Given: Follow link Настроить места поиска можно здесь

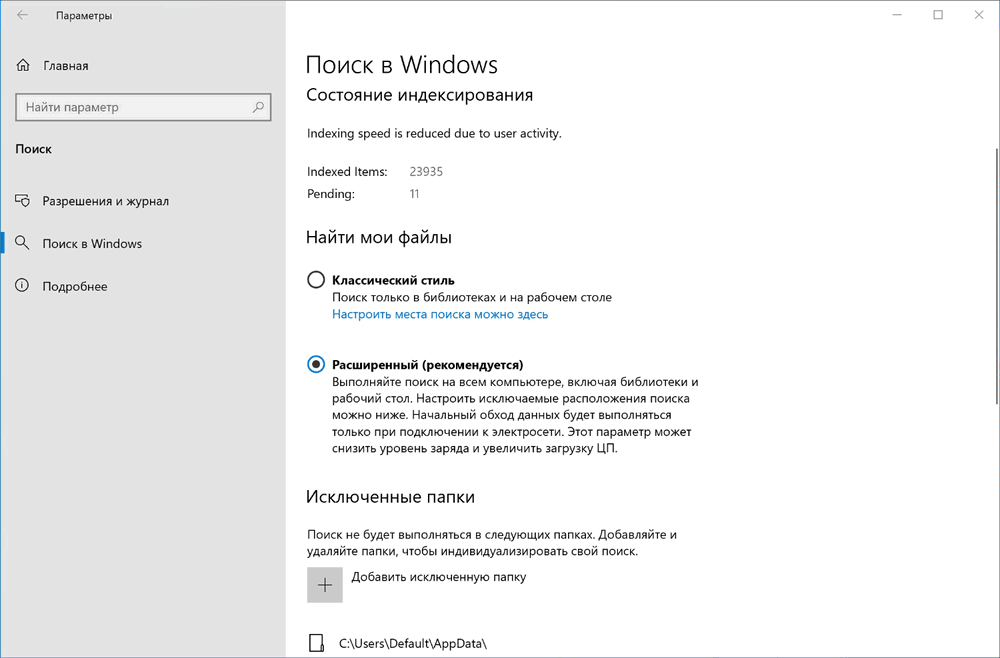Looking at the screenshot, I should (440, 314).
